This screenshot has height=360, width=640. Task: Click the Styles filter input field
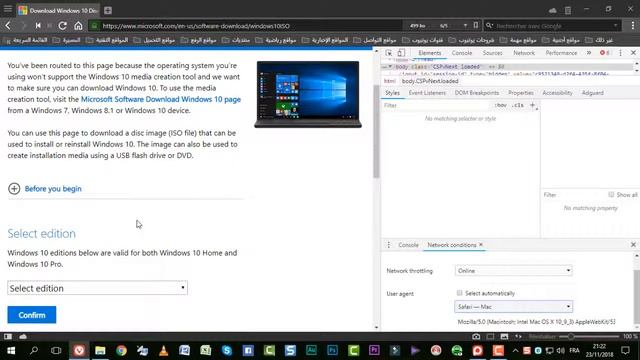pos(437,105)
